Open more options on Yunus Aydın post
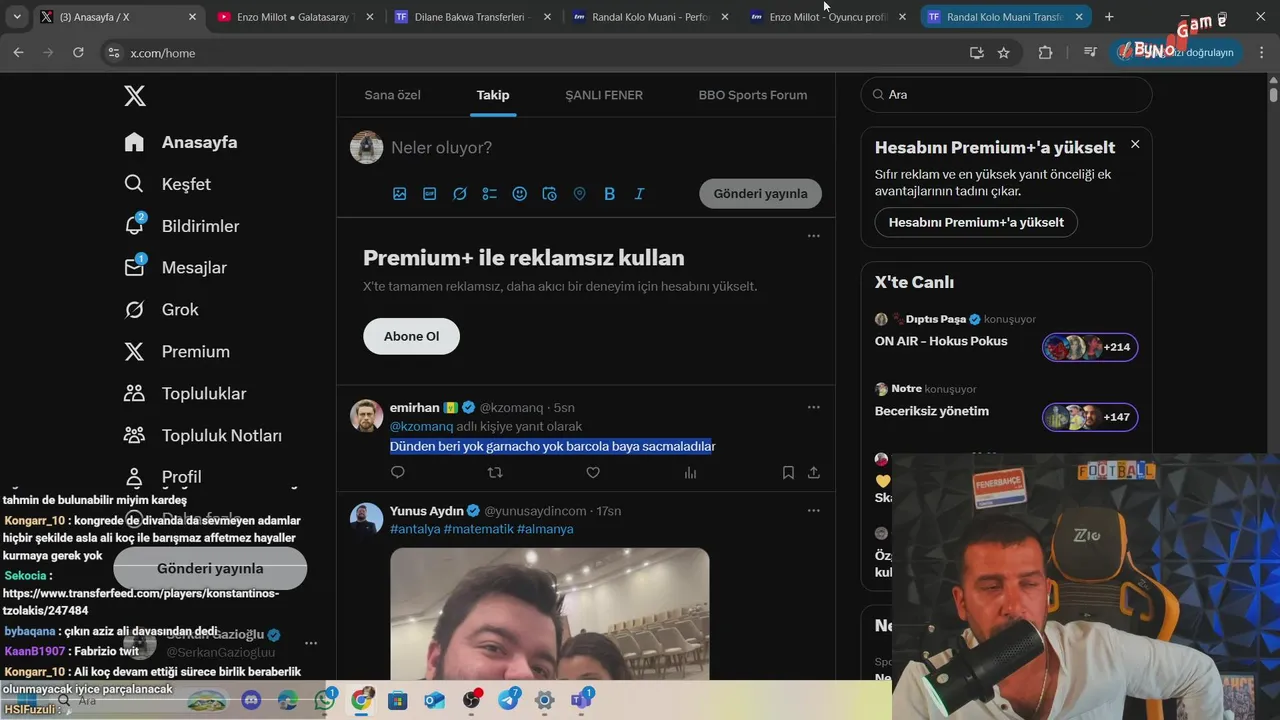1280x720 pixels. [x=814, y=510]
